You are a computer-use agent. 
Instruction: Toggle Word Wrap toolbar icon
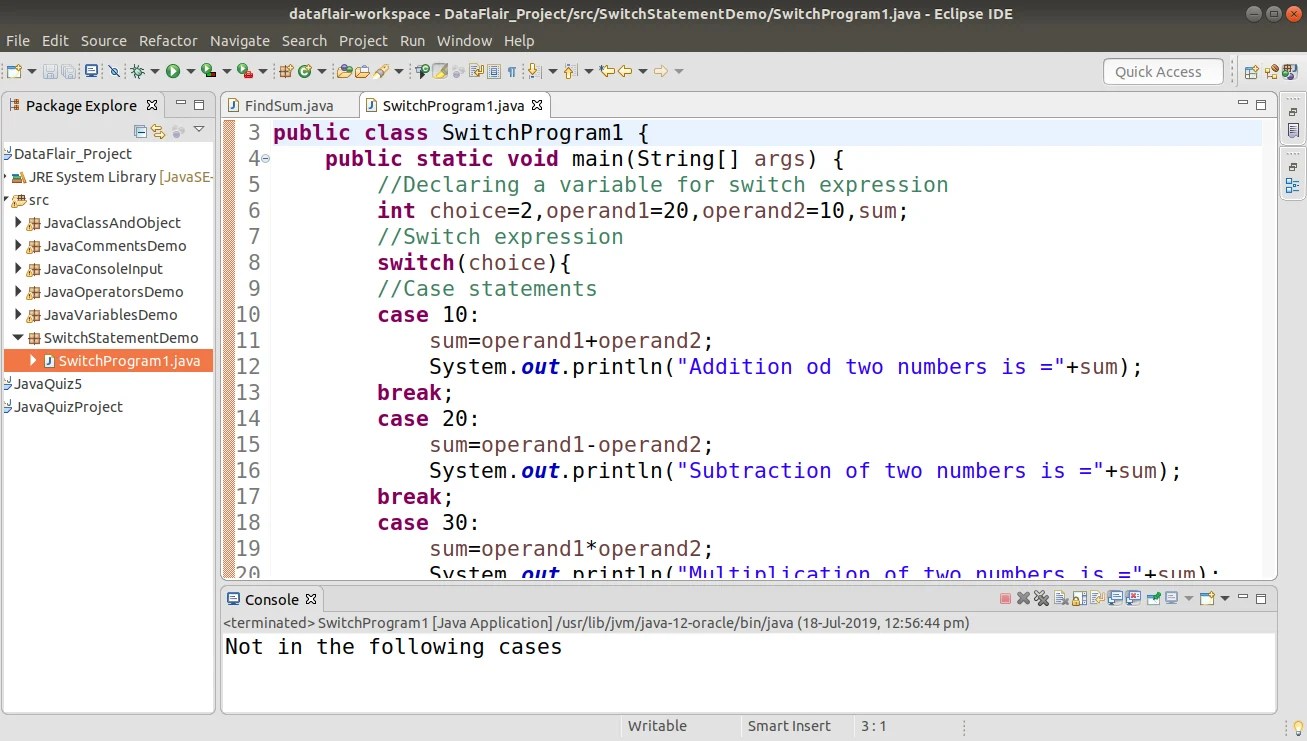coord(475,71)
